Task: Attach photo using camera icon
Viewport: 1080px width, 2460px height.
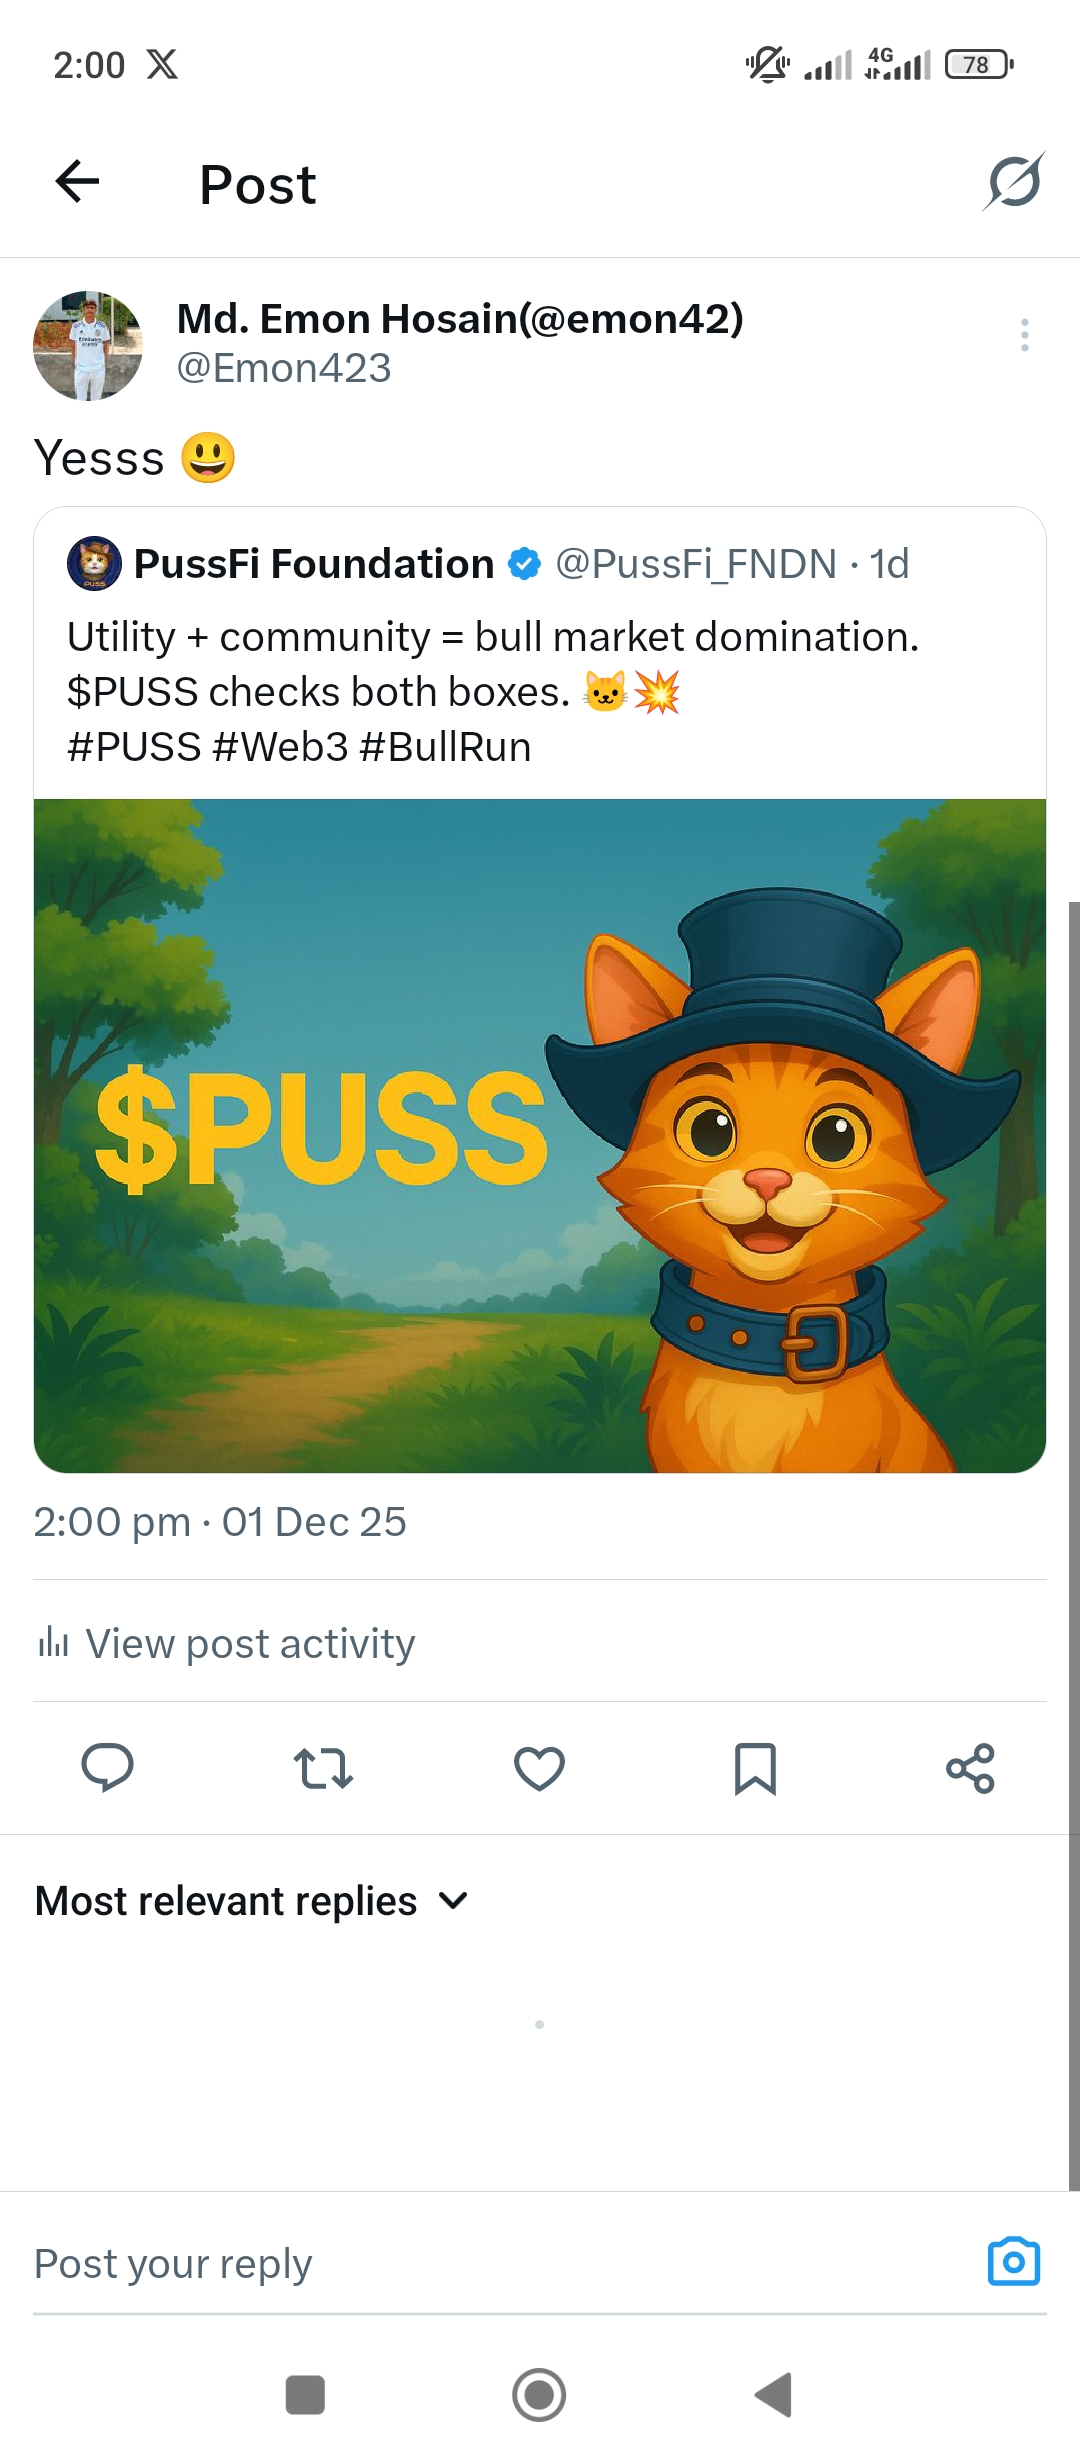Action: [x=1014, y=2262]
